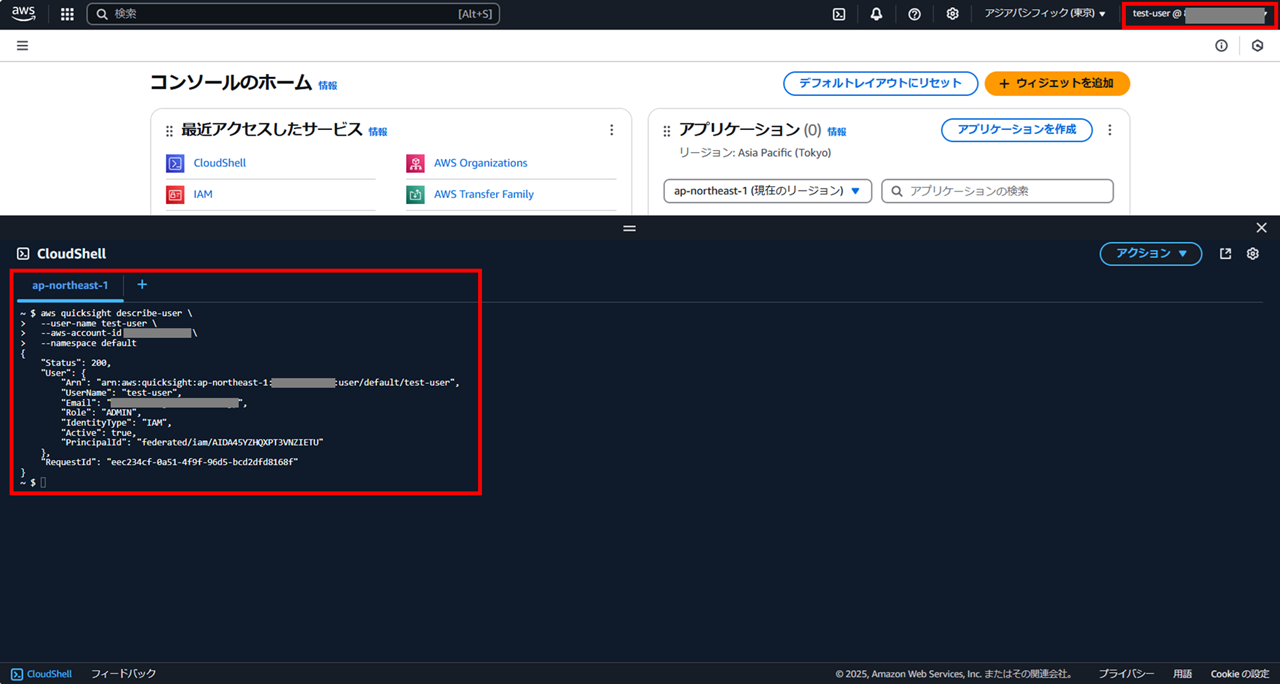Open the 用語 footer link
The height and width of the screenshot is (684, 1280).
(x=1183, y=674)
